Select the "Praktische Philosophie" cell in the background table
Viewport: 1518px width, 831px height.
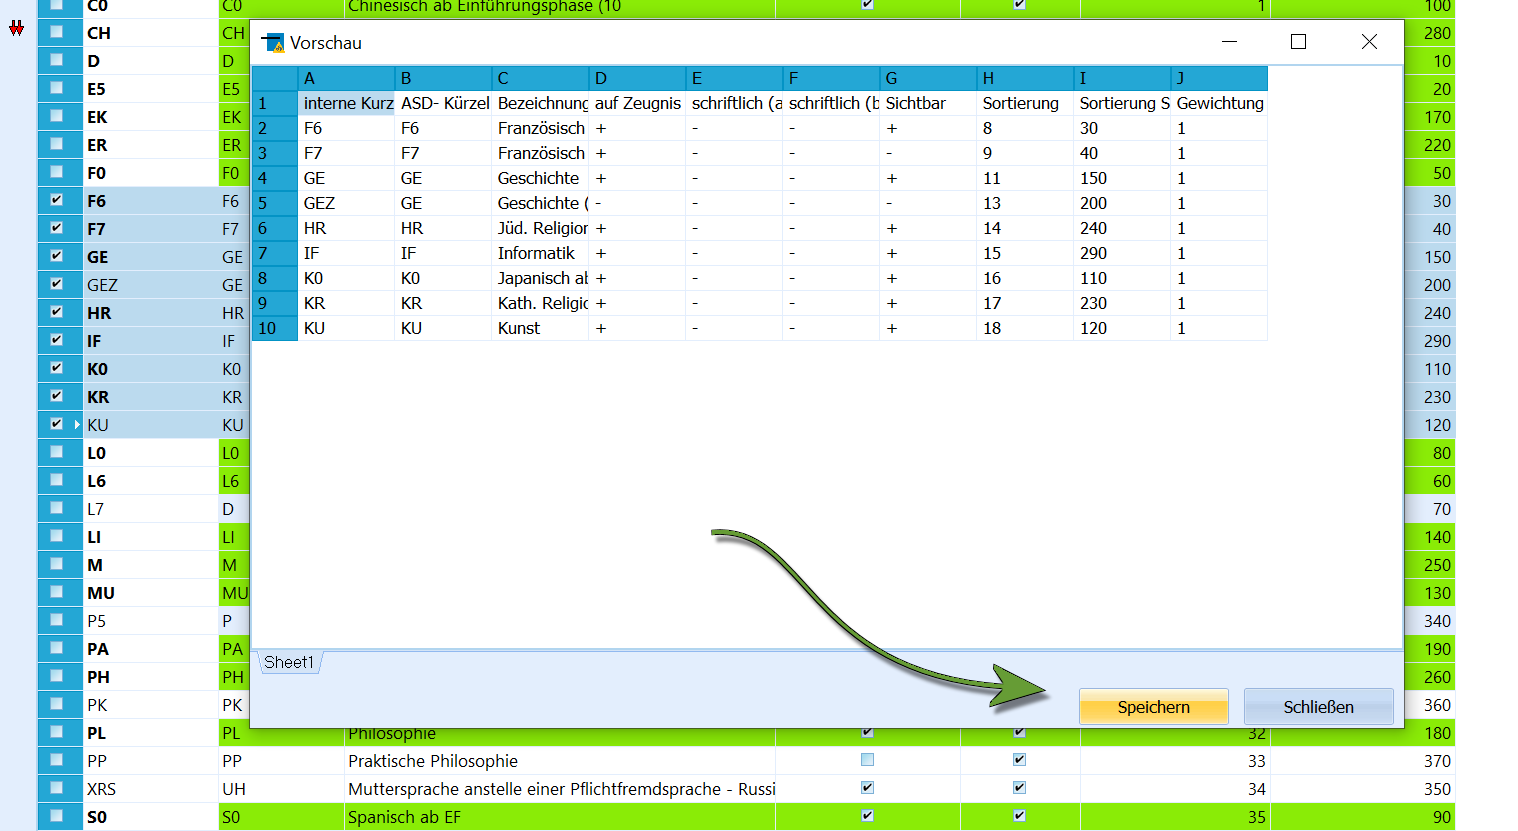[x=559, y=761]
